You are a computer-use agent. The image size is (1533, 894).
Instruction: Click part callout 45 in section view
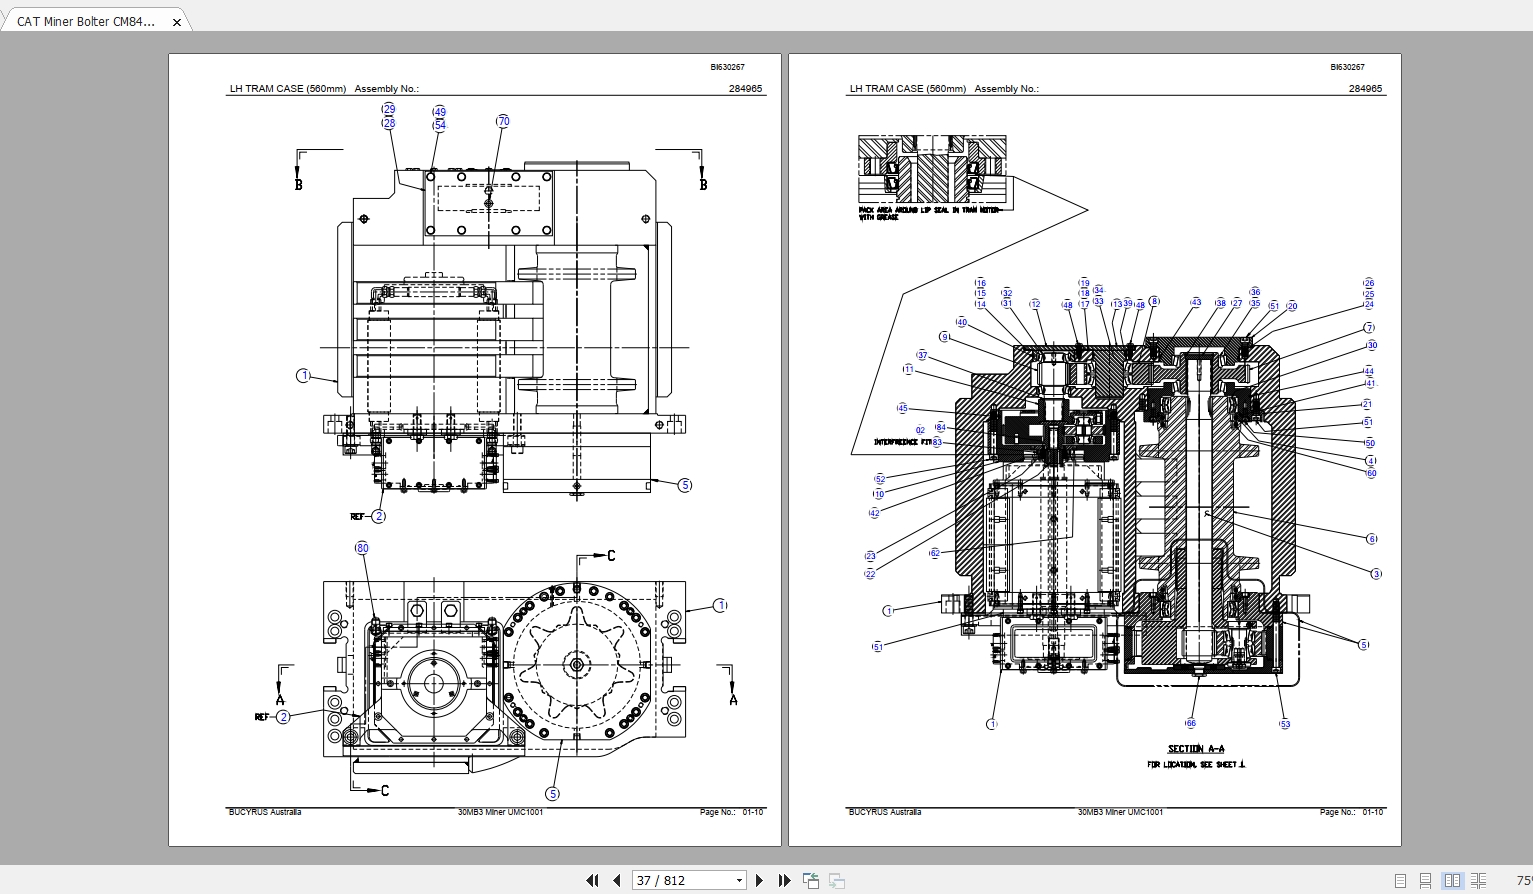(902, 408)
